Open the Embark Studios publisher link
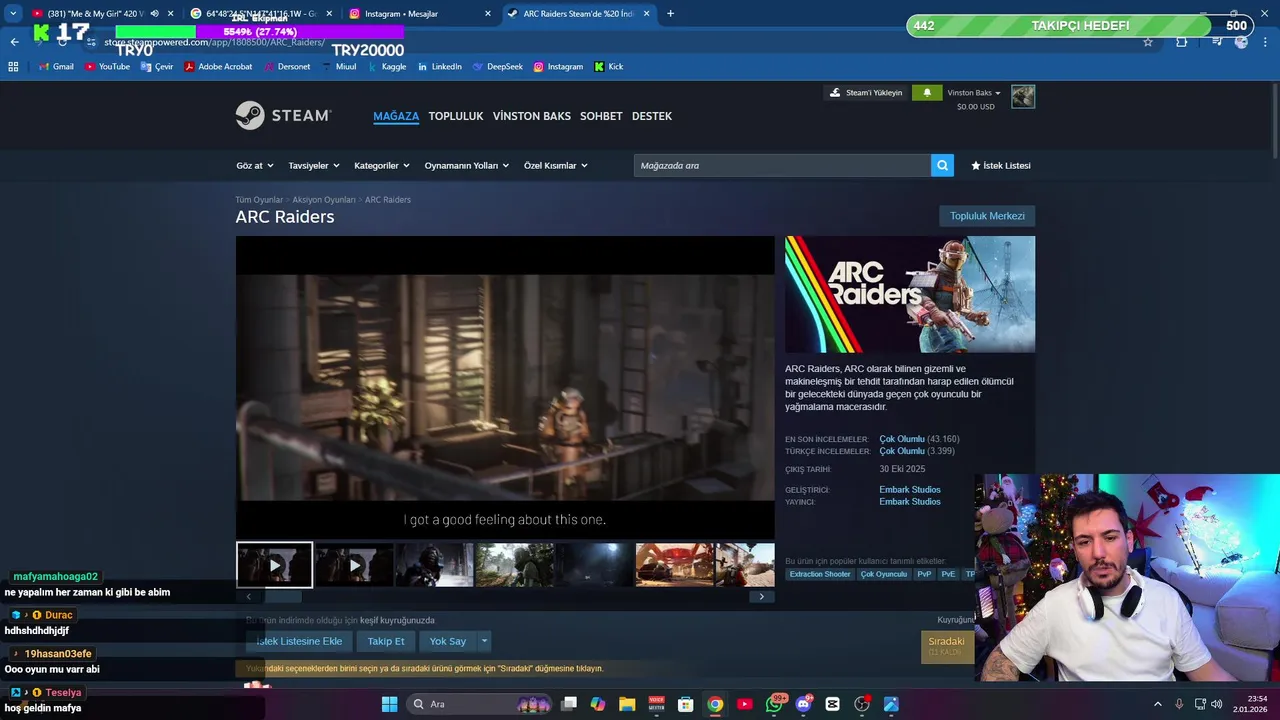The height and width of the screenshot is (720, 1280). [x=910, y=502]
